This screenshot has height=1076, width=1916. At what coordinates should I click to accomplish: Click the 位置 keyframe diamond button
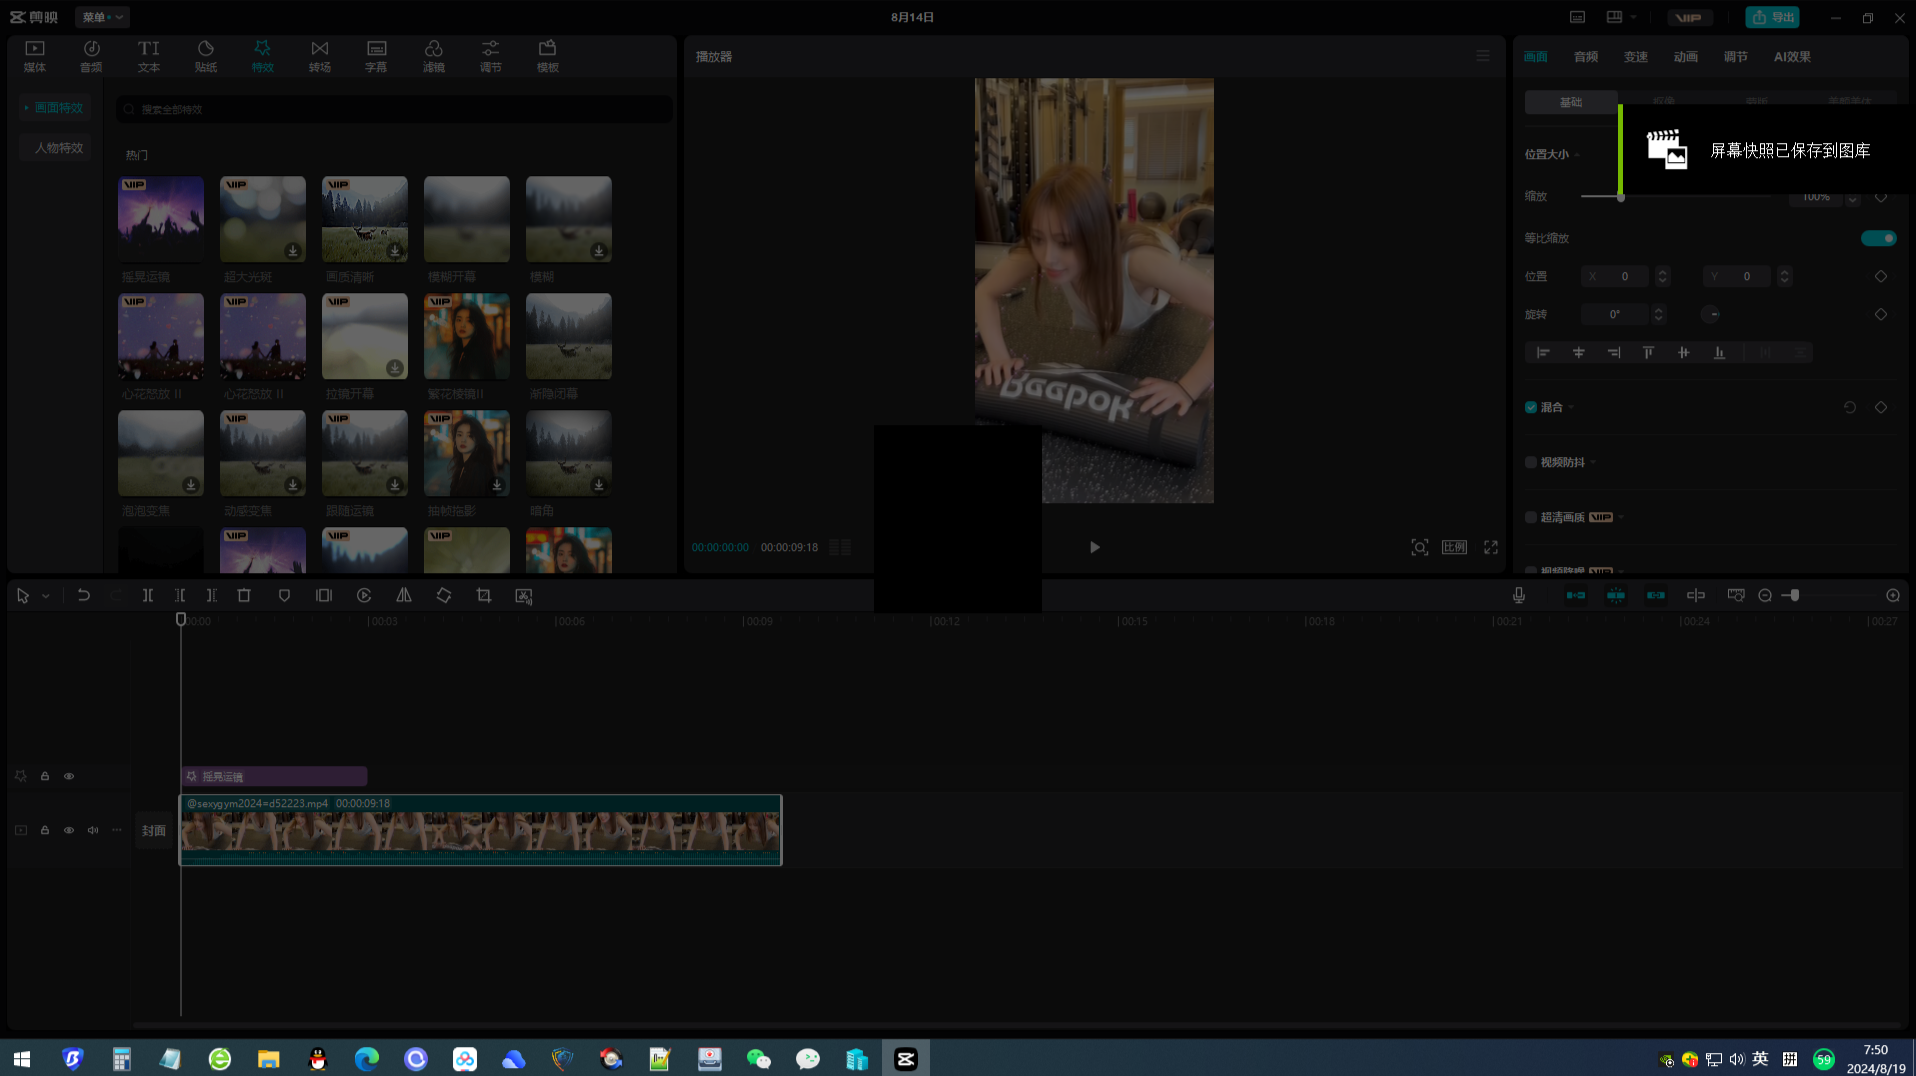(x=1881, y=276)
